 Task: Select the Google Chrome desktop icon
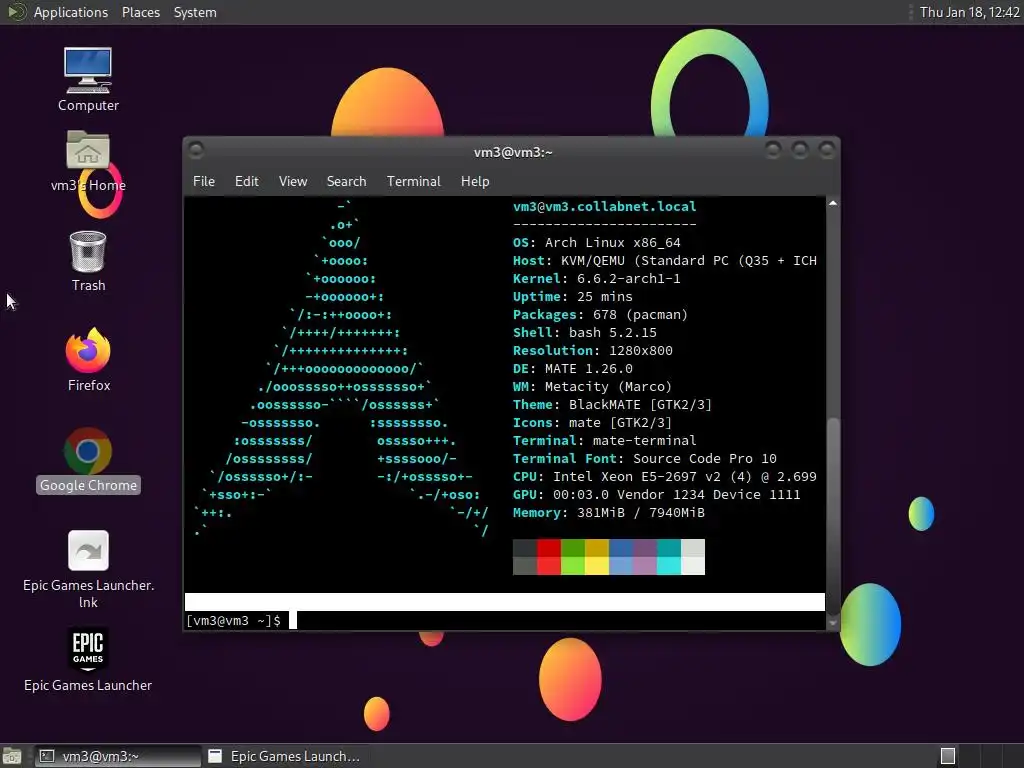pos(88,460)
